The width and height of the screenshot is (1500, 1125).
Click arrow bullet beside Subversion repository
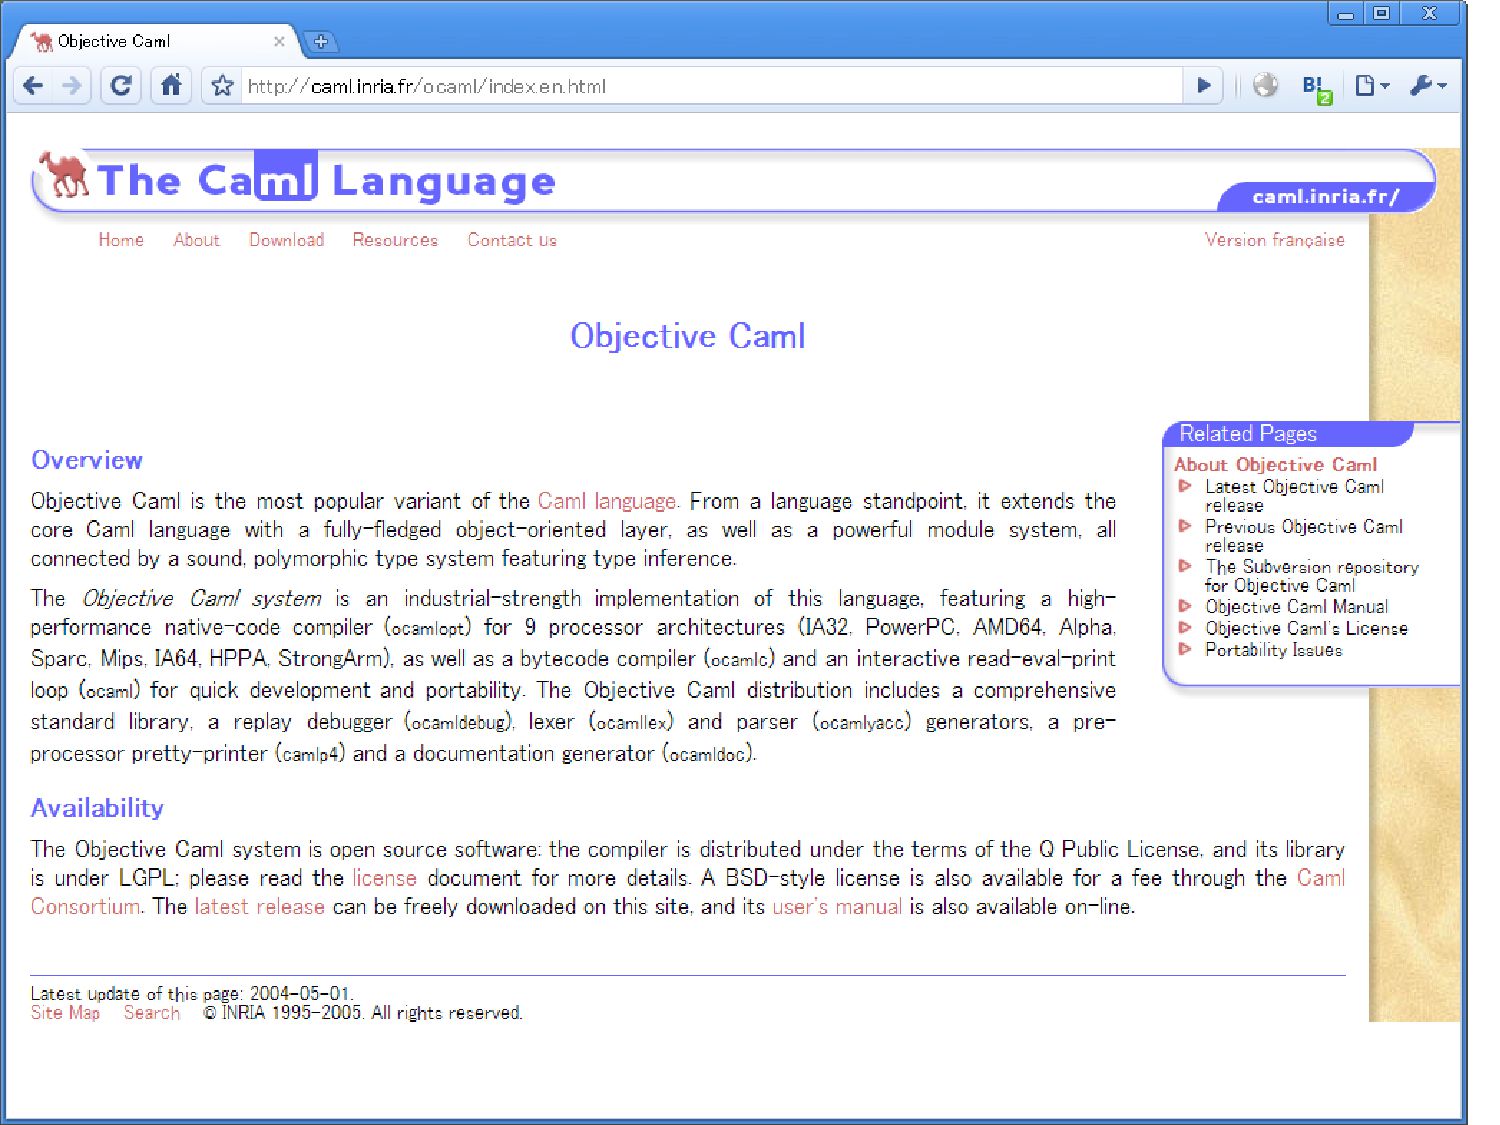coord(1185,566)
